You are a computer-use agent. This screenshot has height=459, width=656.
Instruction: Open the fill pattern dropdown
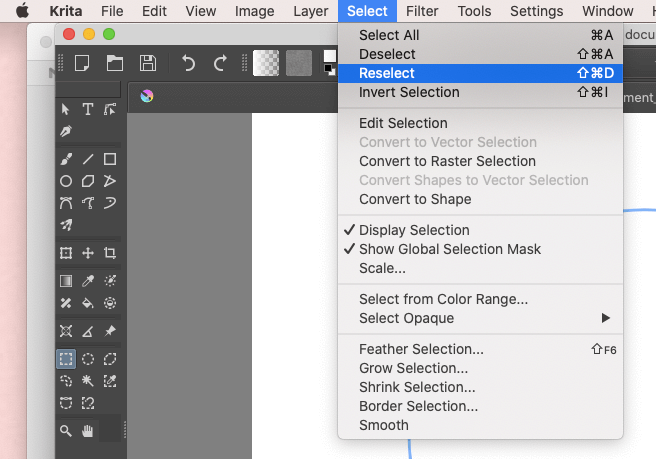click(299, 63)
